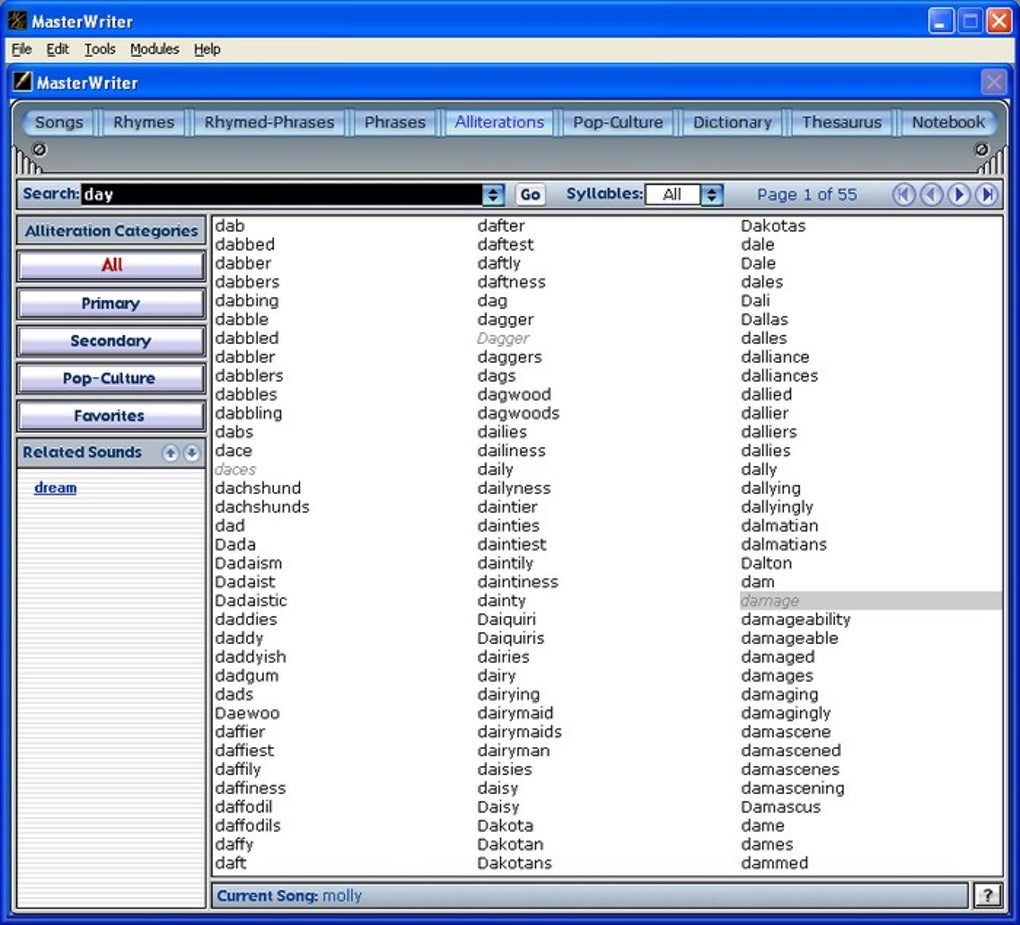Advance to the next results page

(959, 194)
